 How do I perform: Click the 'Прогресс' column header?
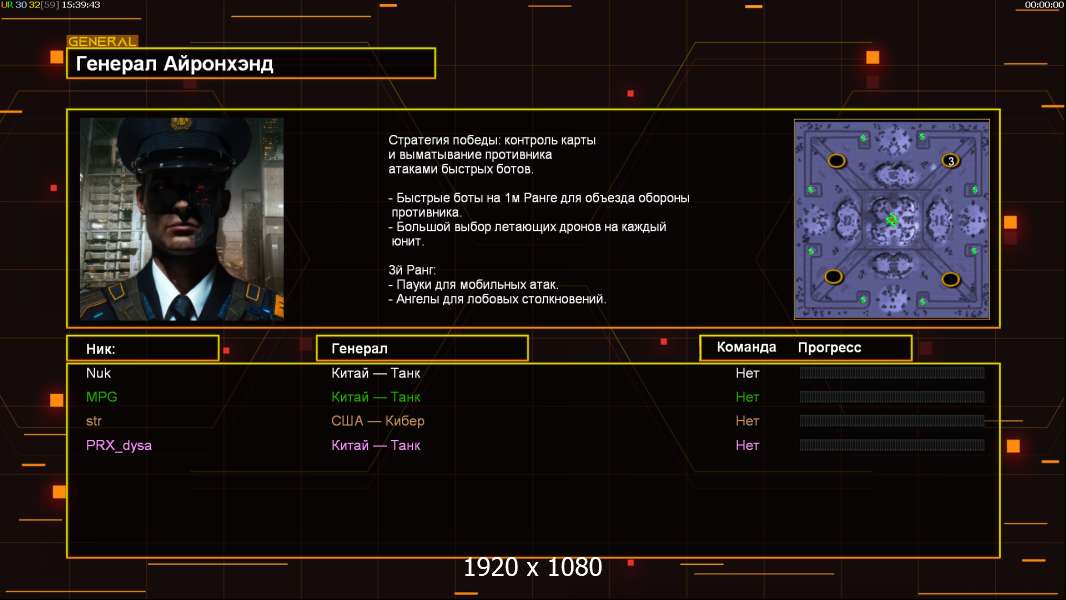(829, 348)
